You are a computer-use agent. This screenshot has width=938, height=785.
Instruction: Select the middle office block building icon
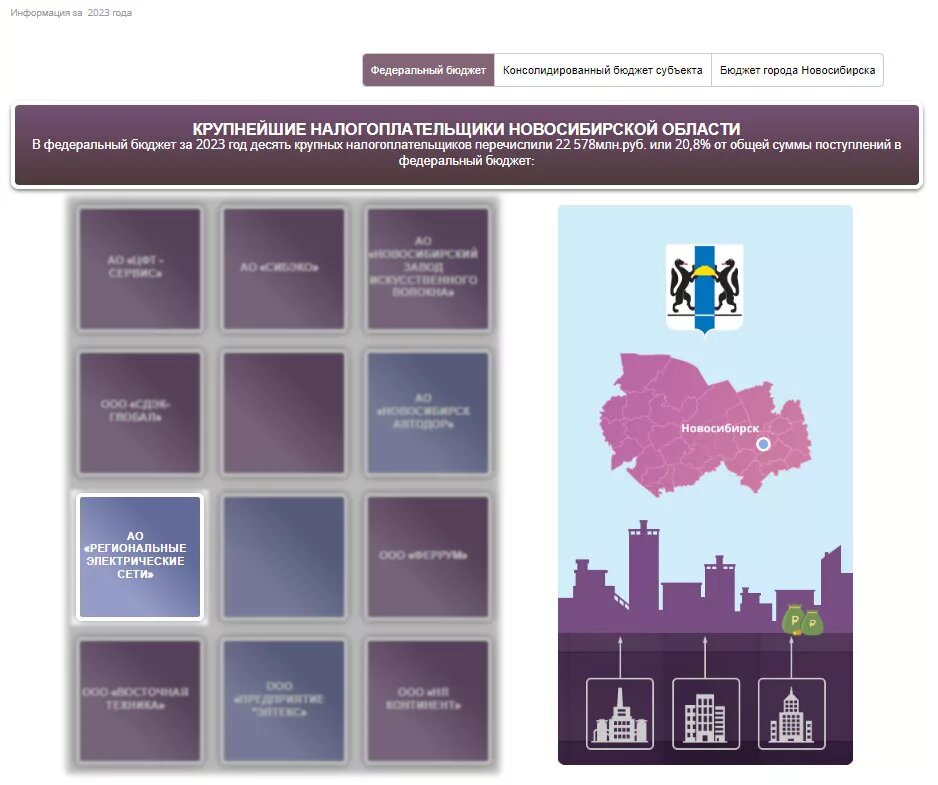706,714
